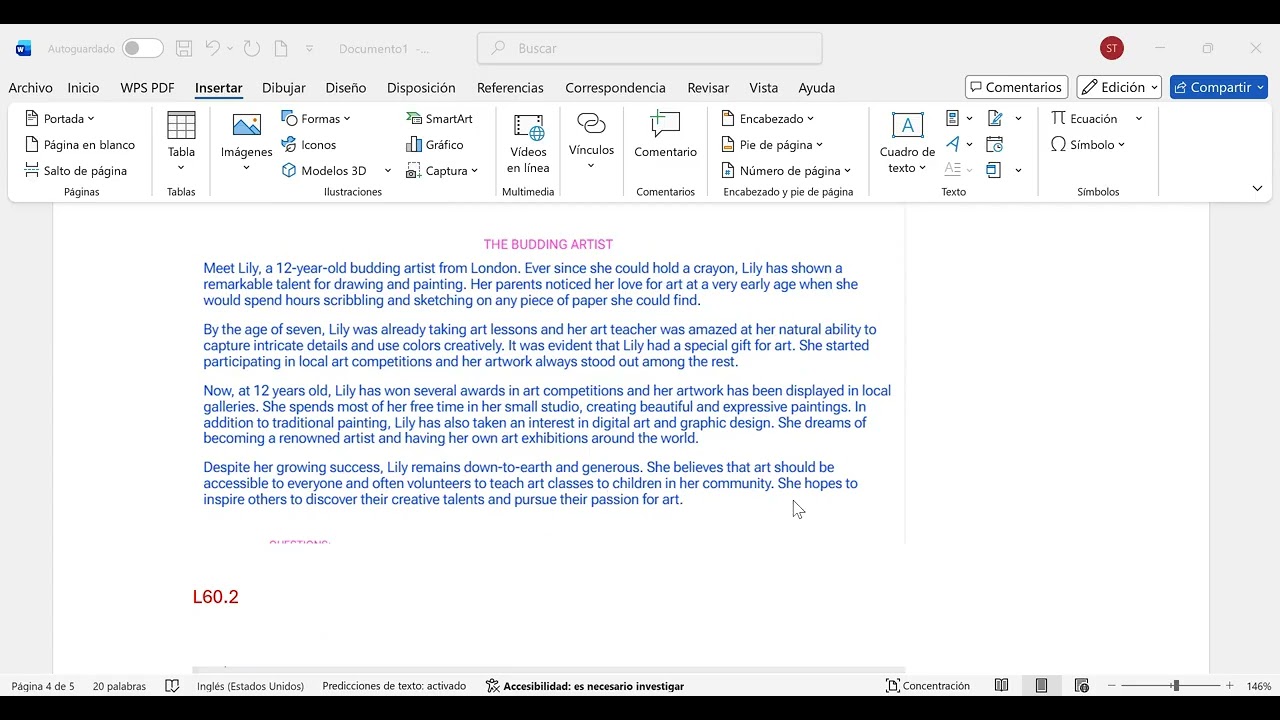The image size is (1280, 720).
Task: Zoom in with the plus button
Action: tap(1229, 686)
